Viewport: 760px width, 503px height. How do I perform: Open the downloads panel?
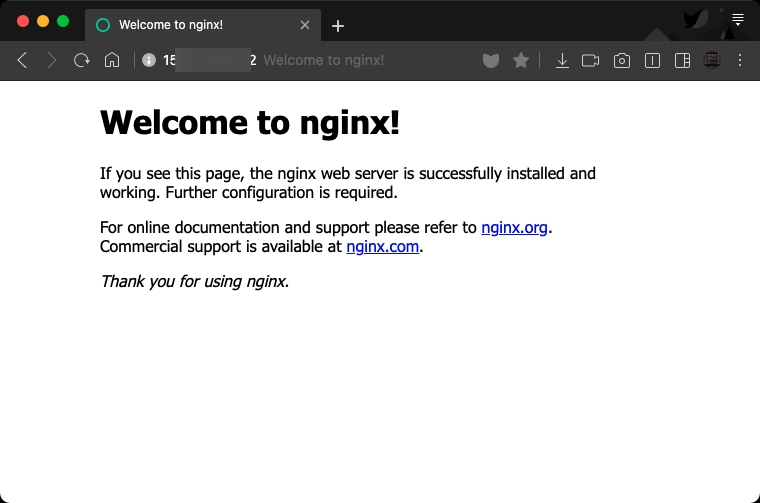(x=562, y=61)
